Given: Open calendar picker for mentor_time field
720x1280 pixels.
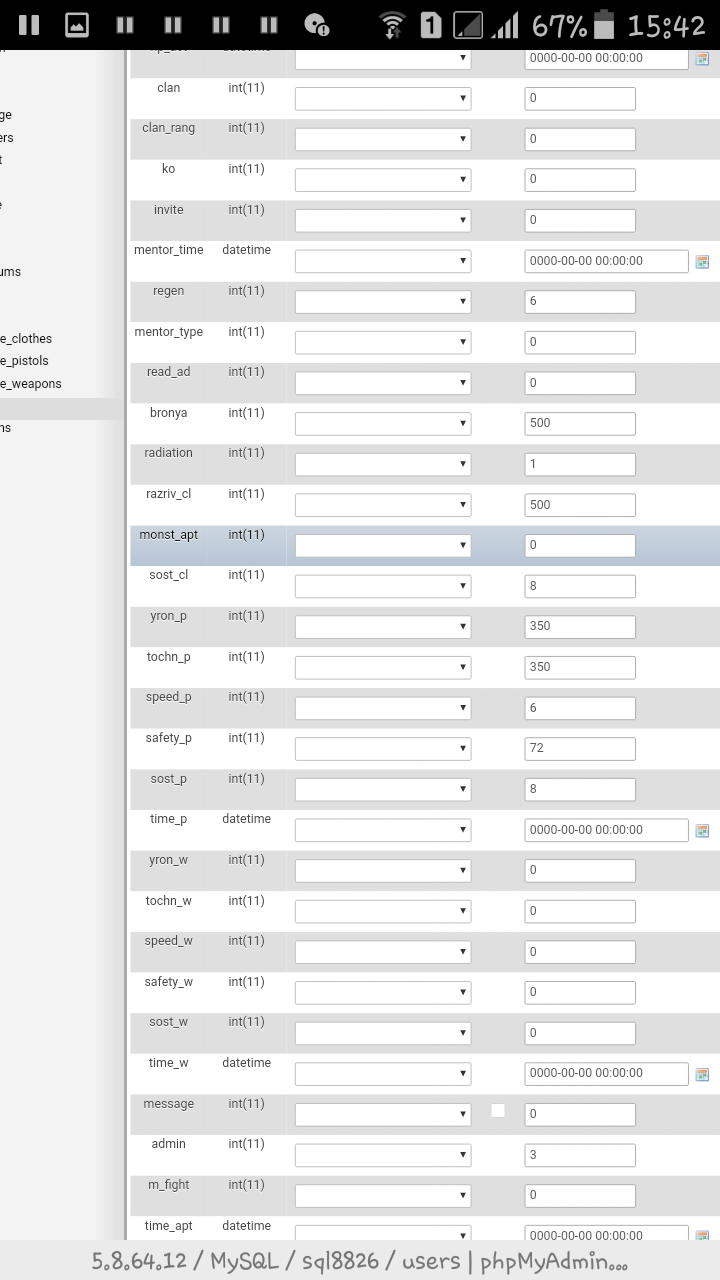Looking at the screenshot, I should coord(702,262).
